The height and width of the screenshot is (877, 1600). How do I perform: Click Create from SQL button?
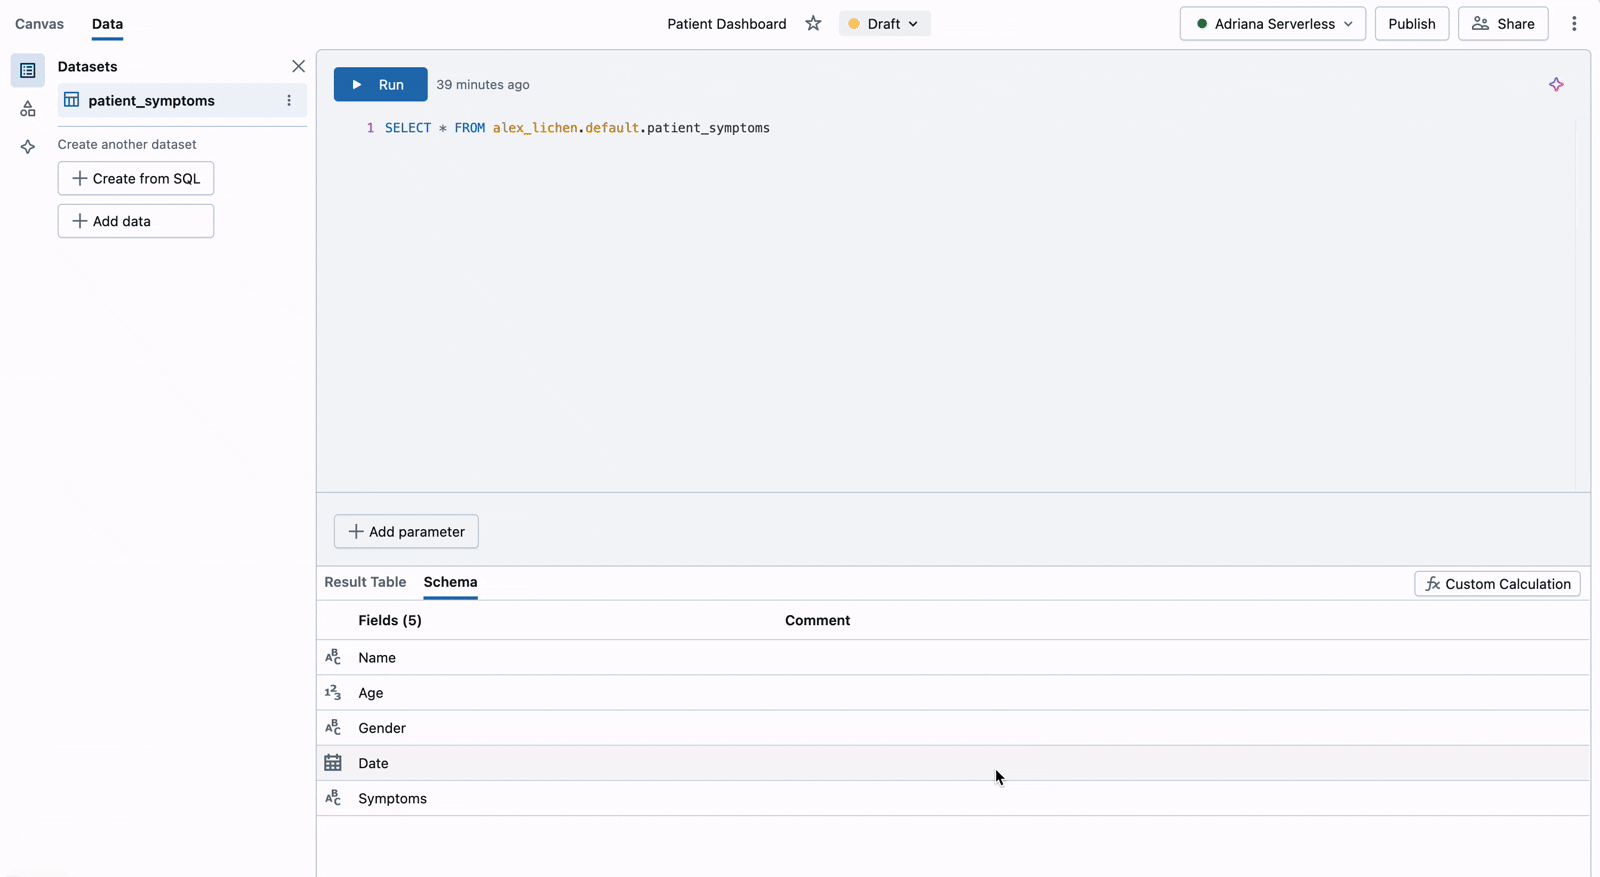pos(136,179)
